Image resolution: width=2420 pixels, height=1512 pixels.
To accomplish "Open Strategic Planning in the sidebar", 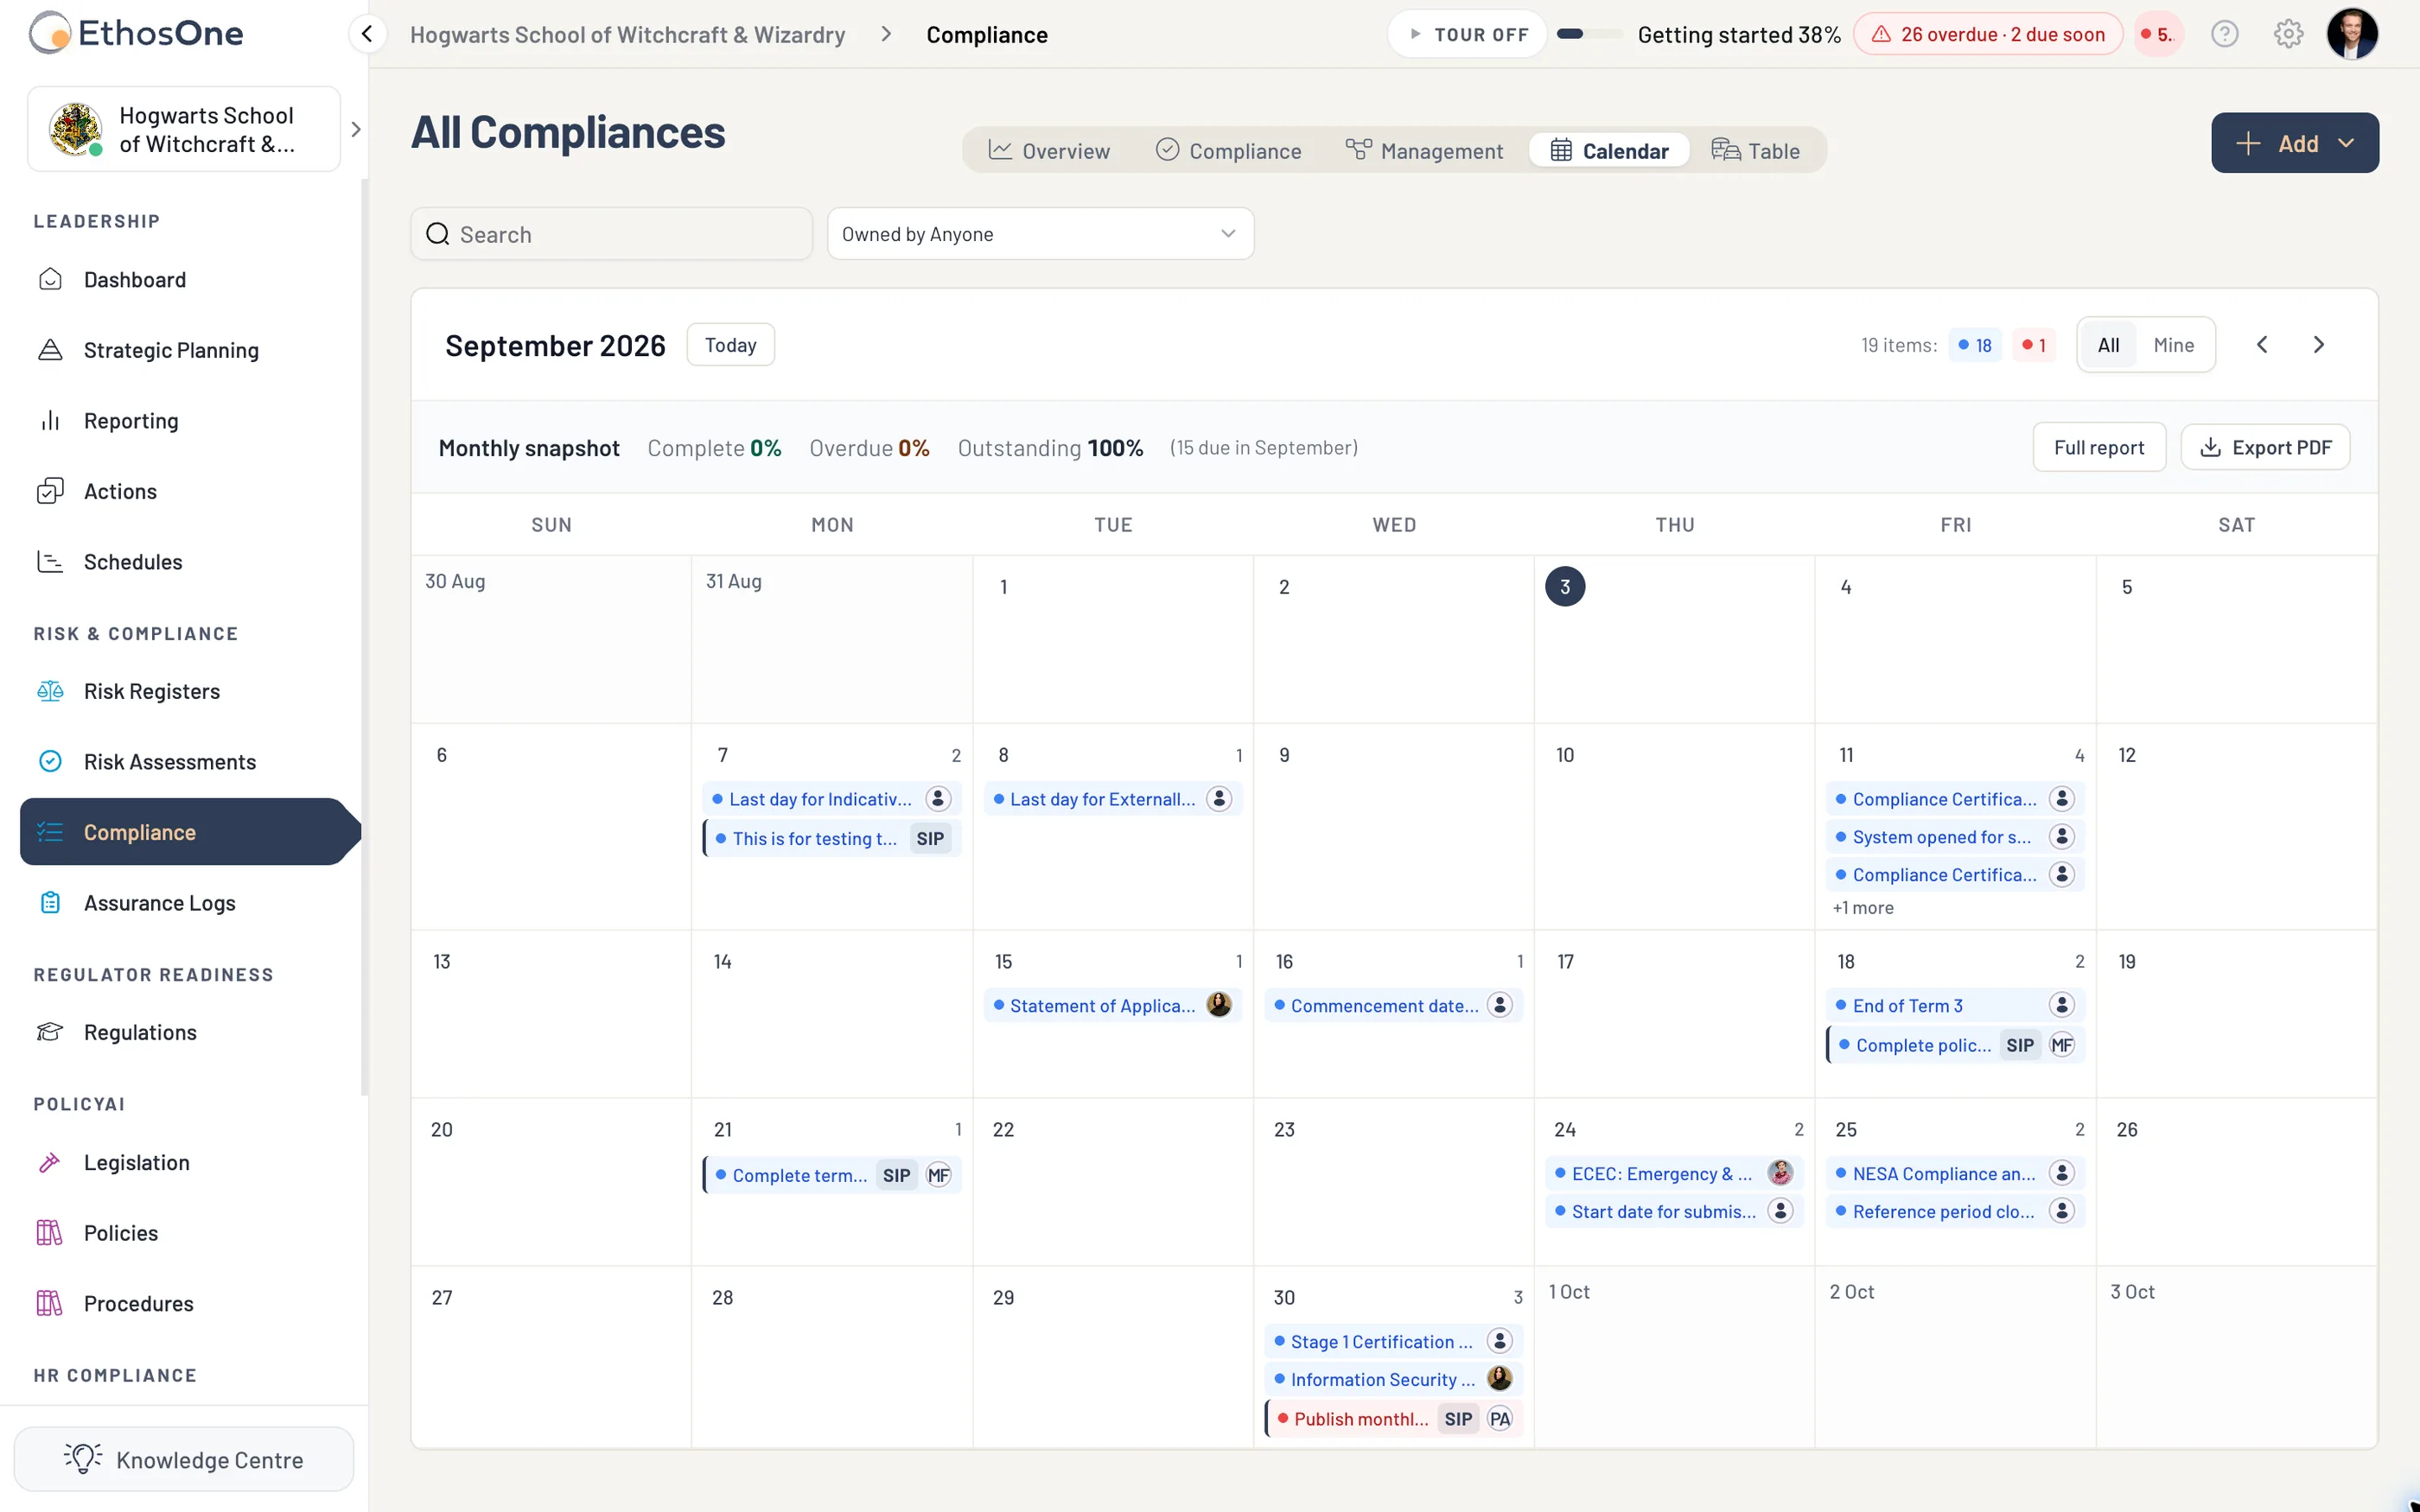I will (x=171, y=350).
